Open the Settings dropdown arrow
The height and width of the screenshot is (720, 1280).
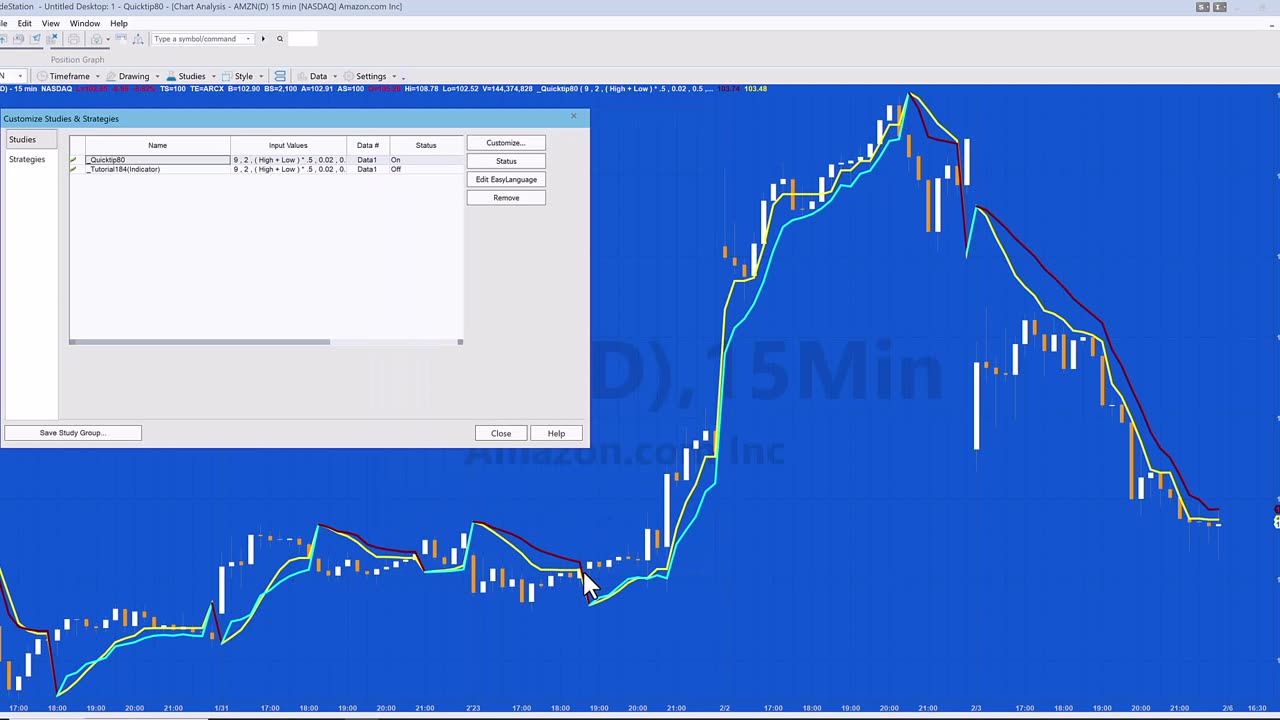(394, 76)
